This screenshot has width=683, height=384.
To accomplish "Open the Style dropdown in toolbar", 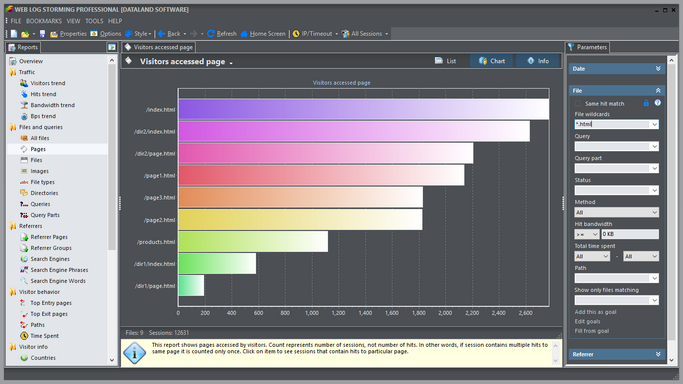I will click(x=138, y=34).
